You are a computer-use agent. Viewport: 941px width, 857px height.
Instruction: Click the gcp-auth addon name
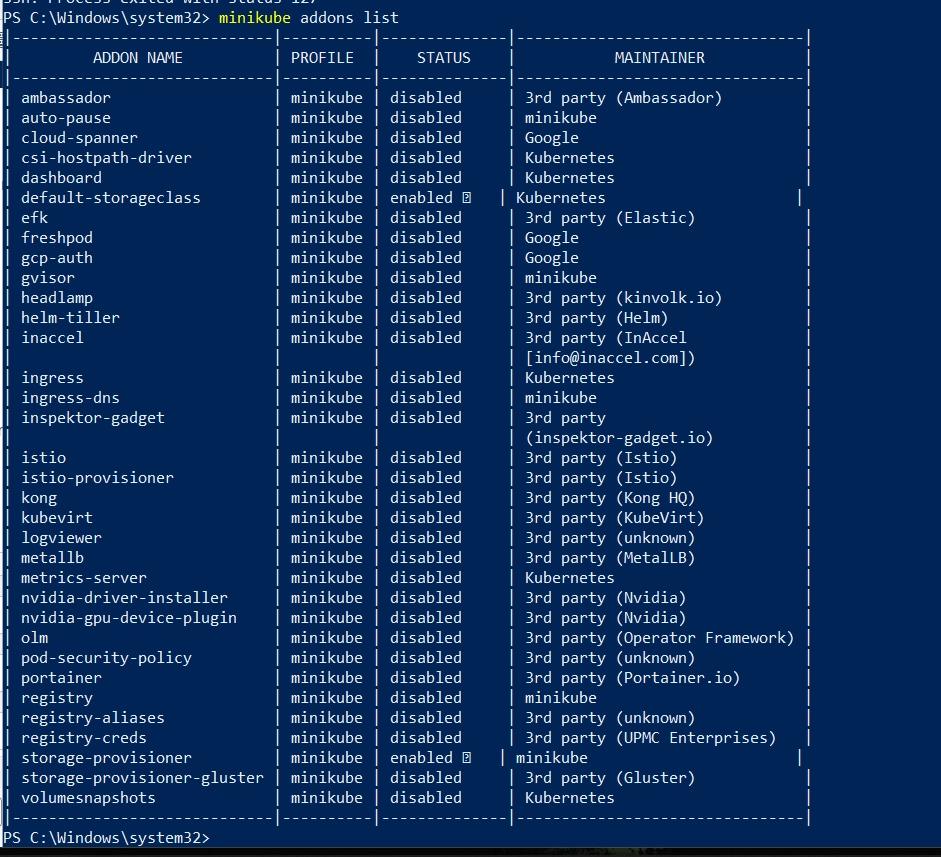click(57, 258)
